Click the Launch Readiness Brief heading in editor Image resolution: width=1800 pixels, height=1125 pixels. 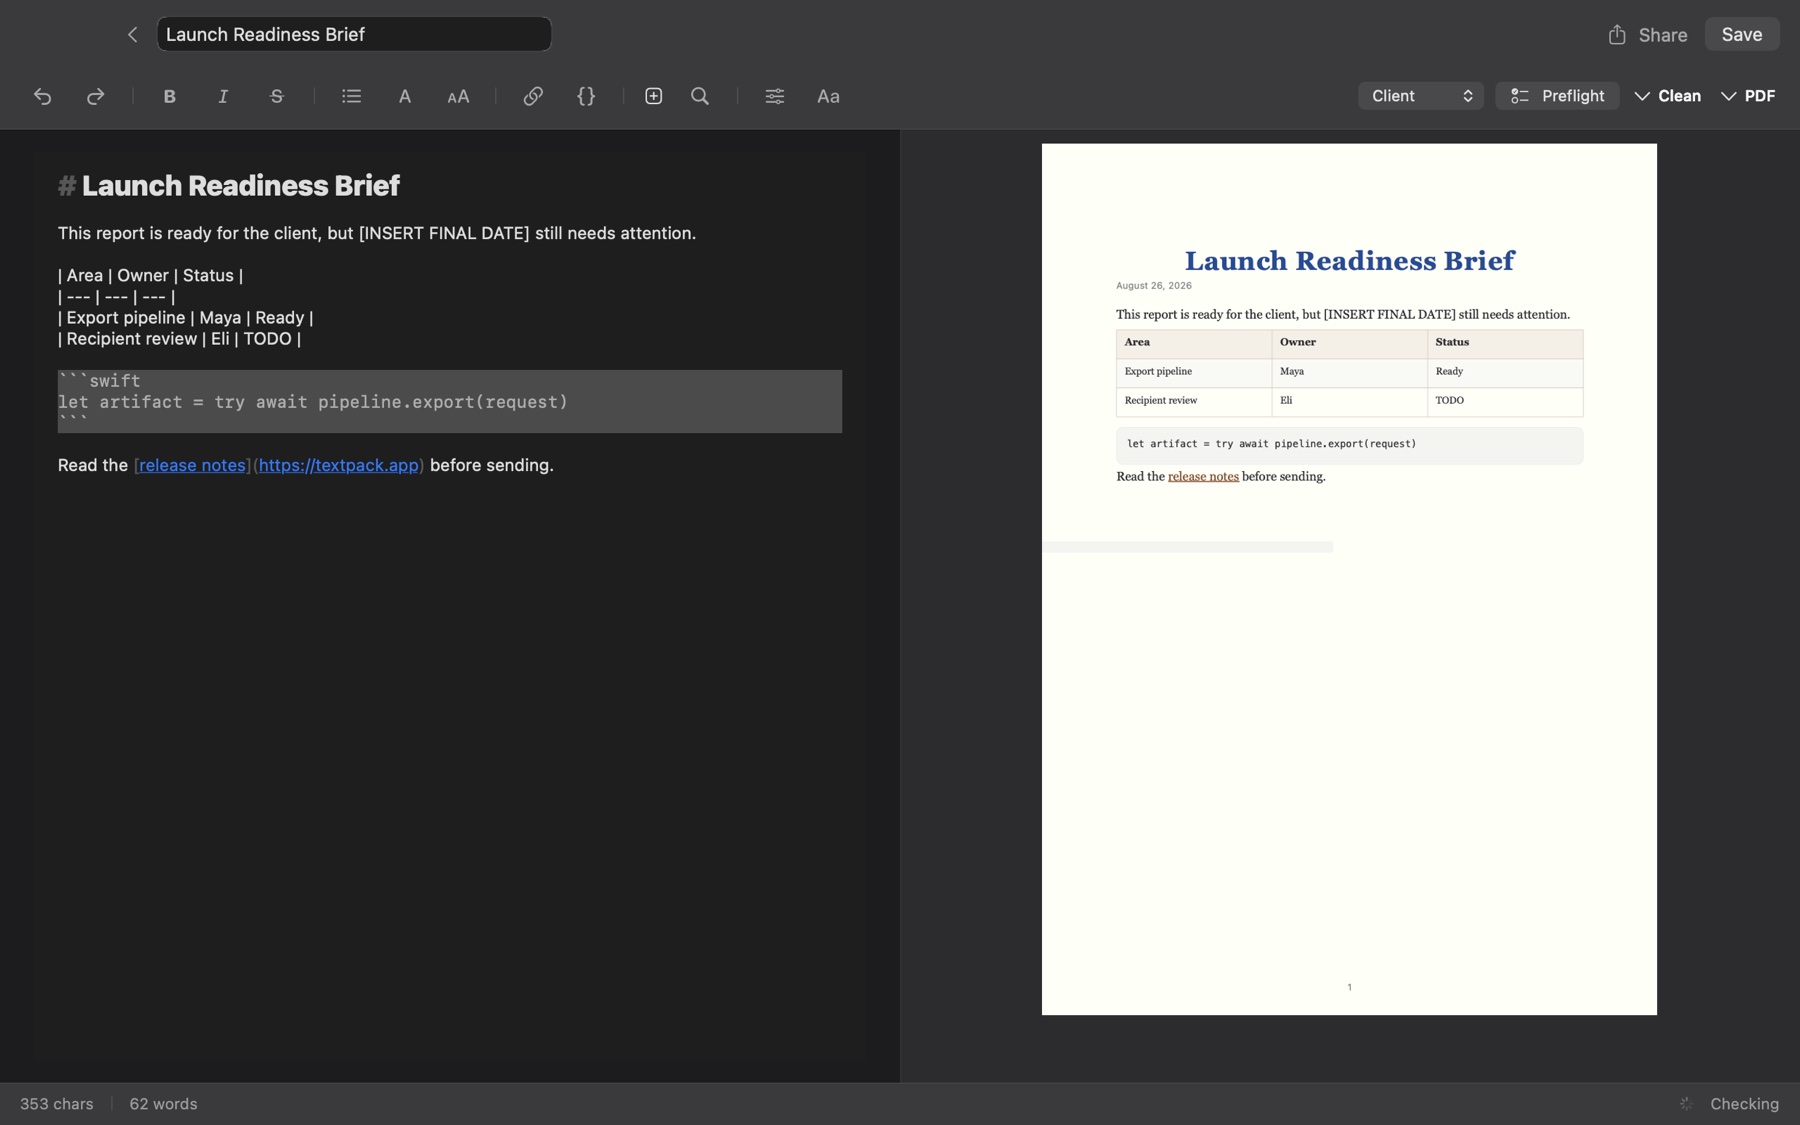tap(241, 186)
